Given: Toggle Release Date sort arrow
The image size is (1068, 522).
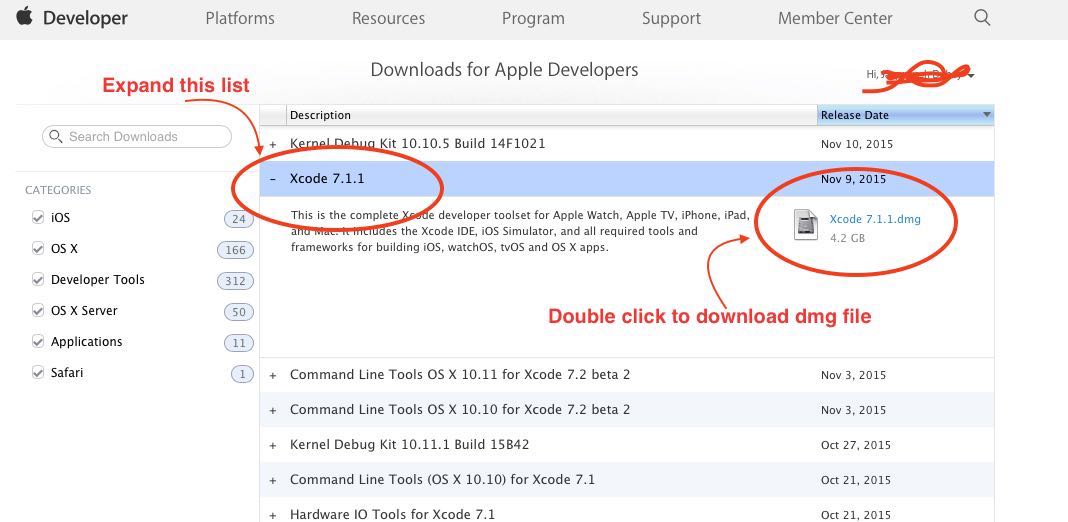Looking at the screenshot, I should (986, 115).
